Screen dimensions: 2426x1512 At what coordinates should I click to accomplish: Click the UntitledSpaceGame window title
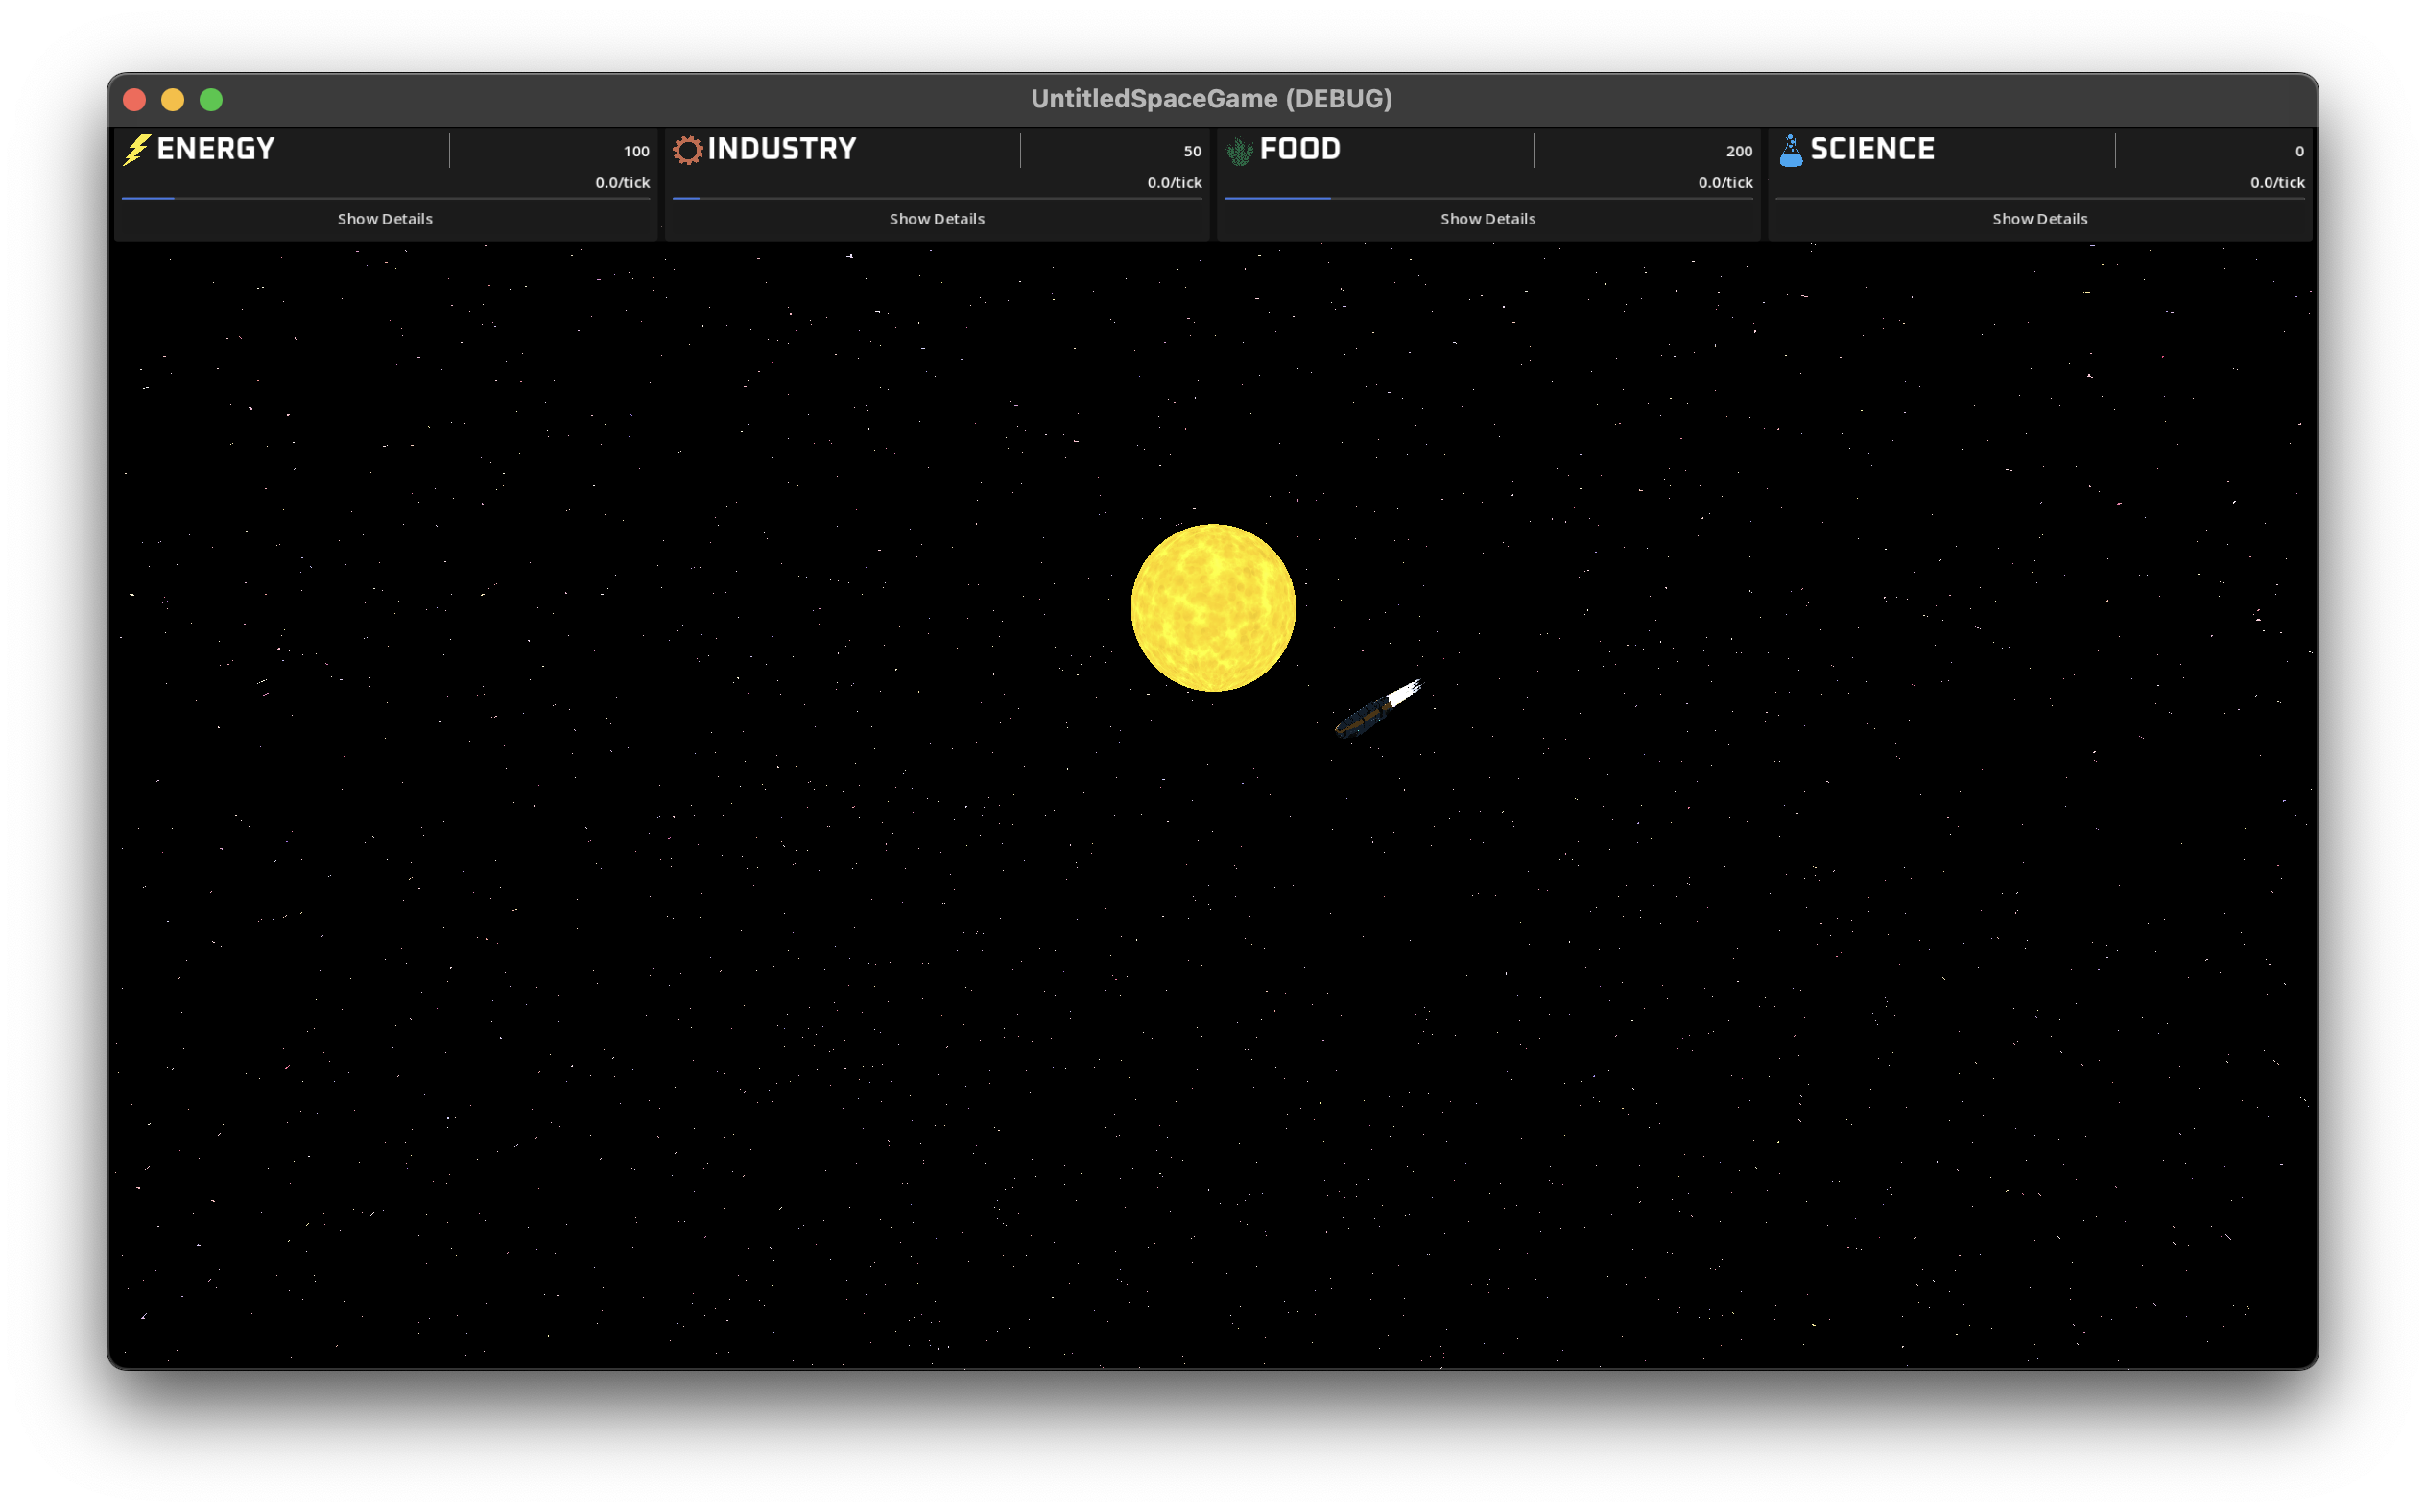1212,98
